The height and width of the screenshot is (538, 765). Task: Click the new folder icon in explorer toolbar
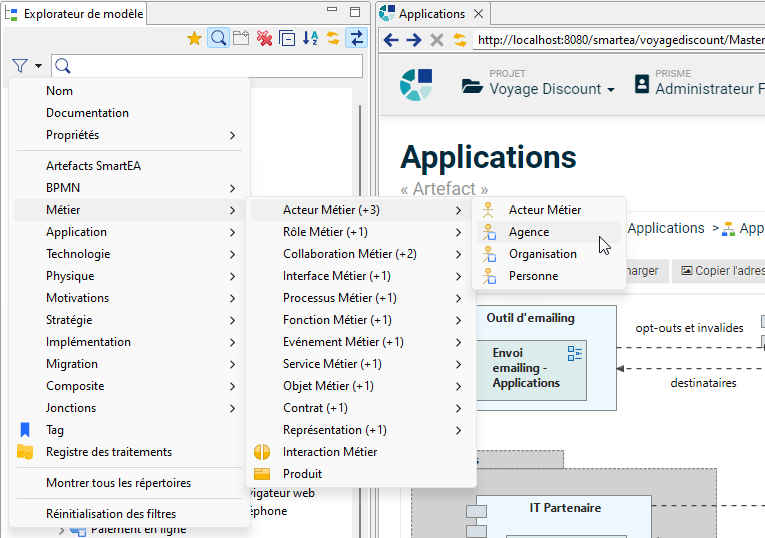point(241,39)
